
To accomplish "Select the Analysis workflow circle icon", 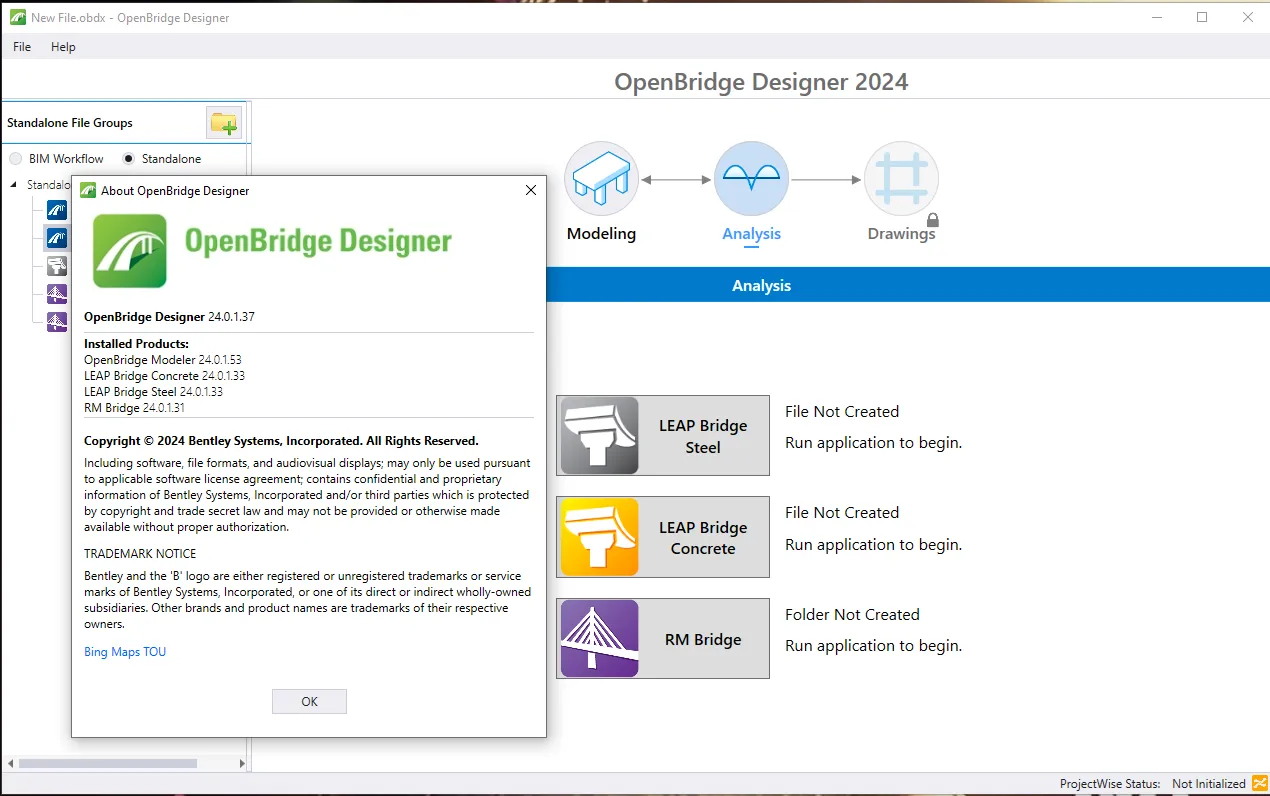I will (x=751, y=178).
